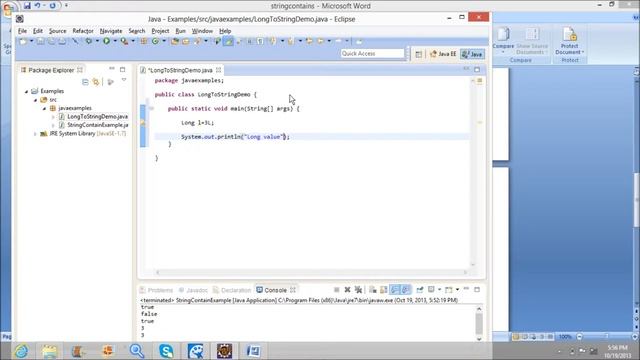The image size is (640, 360).
Task: Collapse the javaexamples package node
Action: click(44, 109)
